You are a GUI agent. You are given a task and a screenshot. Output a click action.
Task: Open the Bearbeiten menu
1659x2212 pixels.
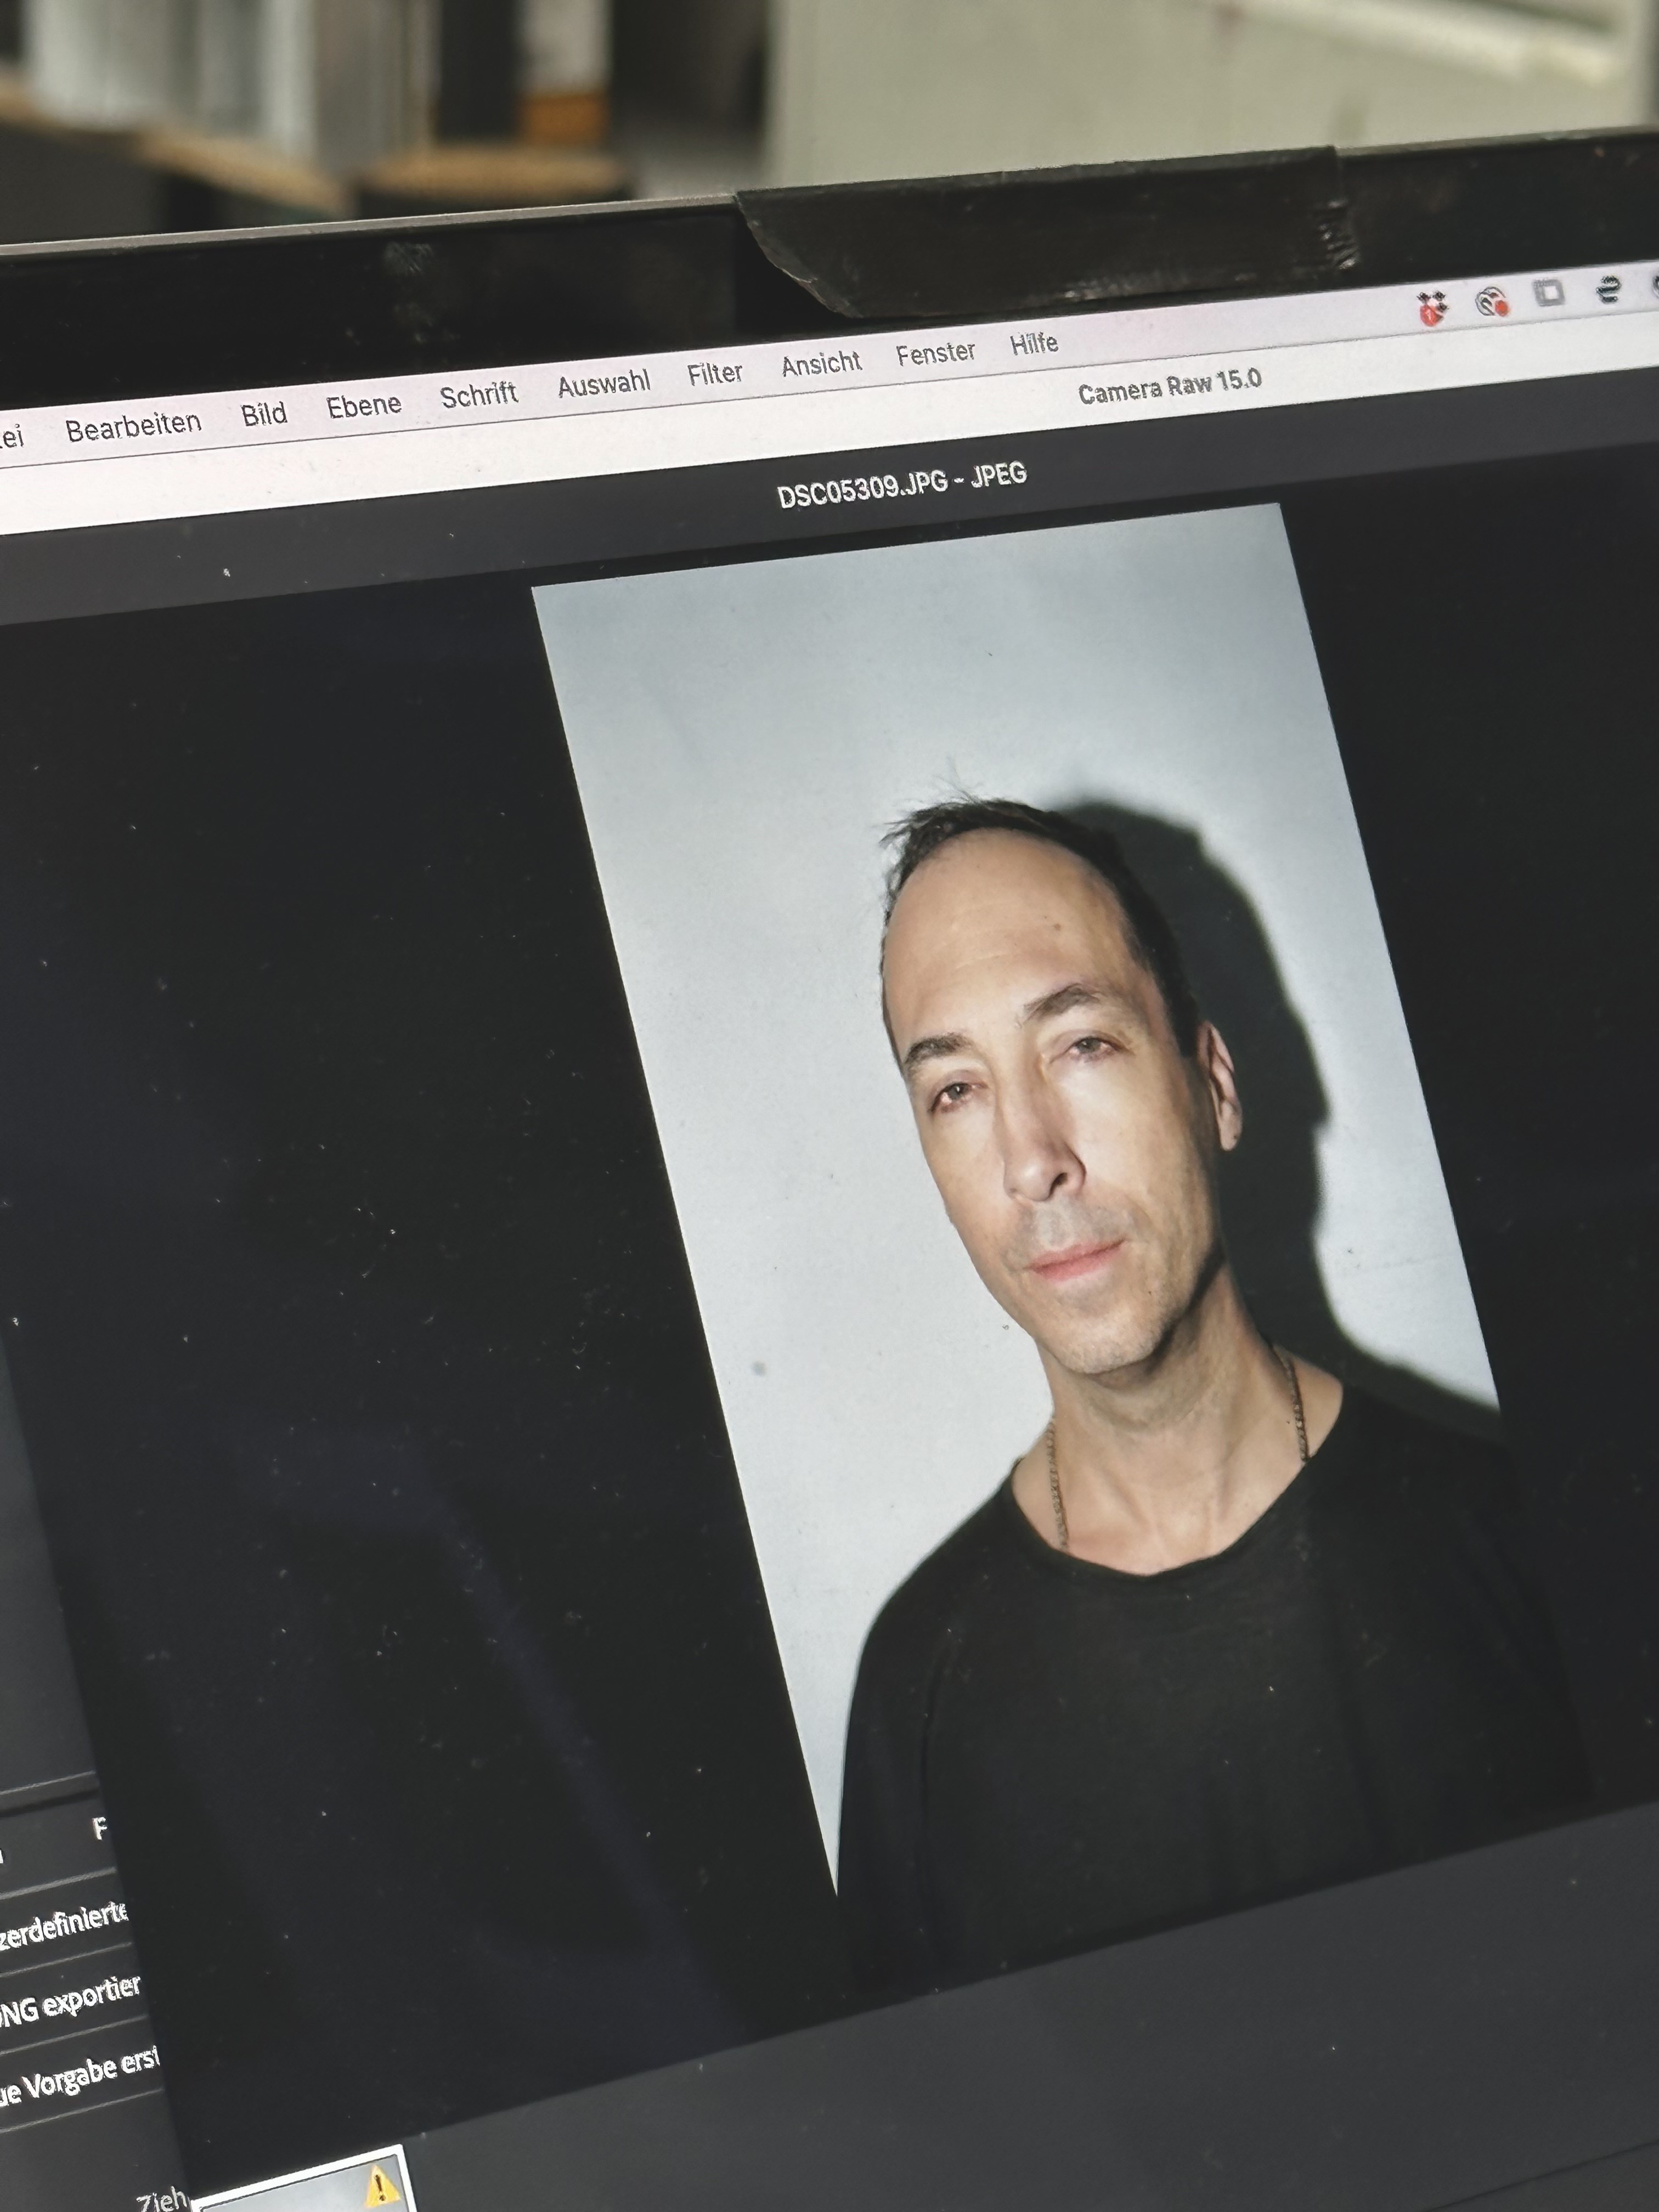[133, 426]
